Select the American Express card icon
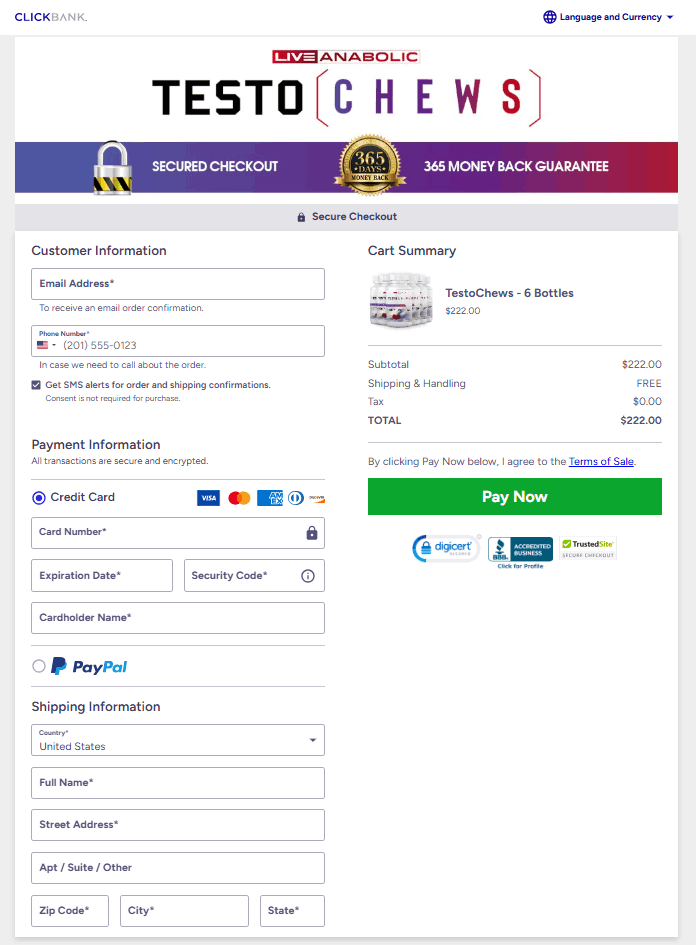The width and height of the screenshot is (696, 945). tap(270, 497)
